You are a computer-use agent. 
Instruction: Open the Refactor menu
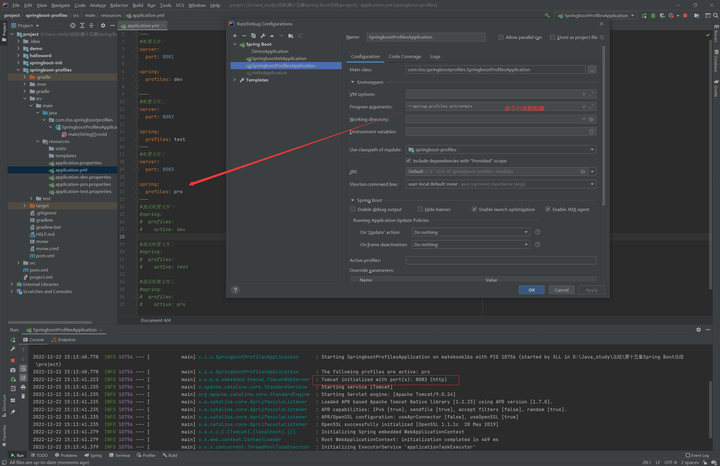click(x=119, y=5)
